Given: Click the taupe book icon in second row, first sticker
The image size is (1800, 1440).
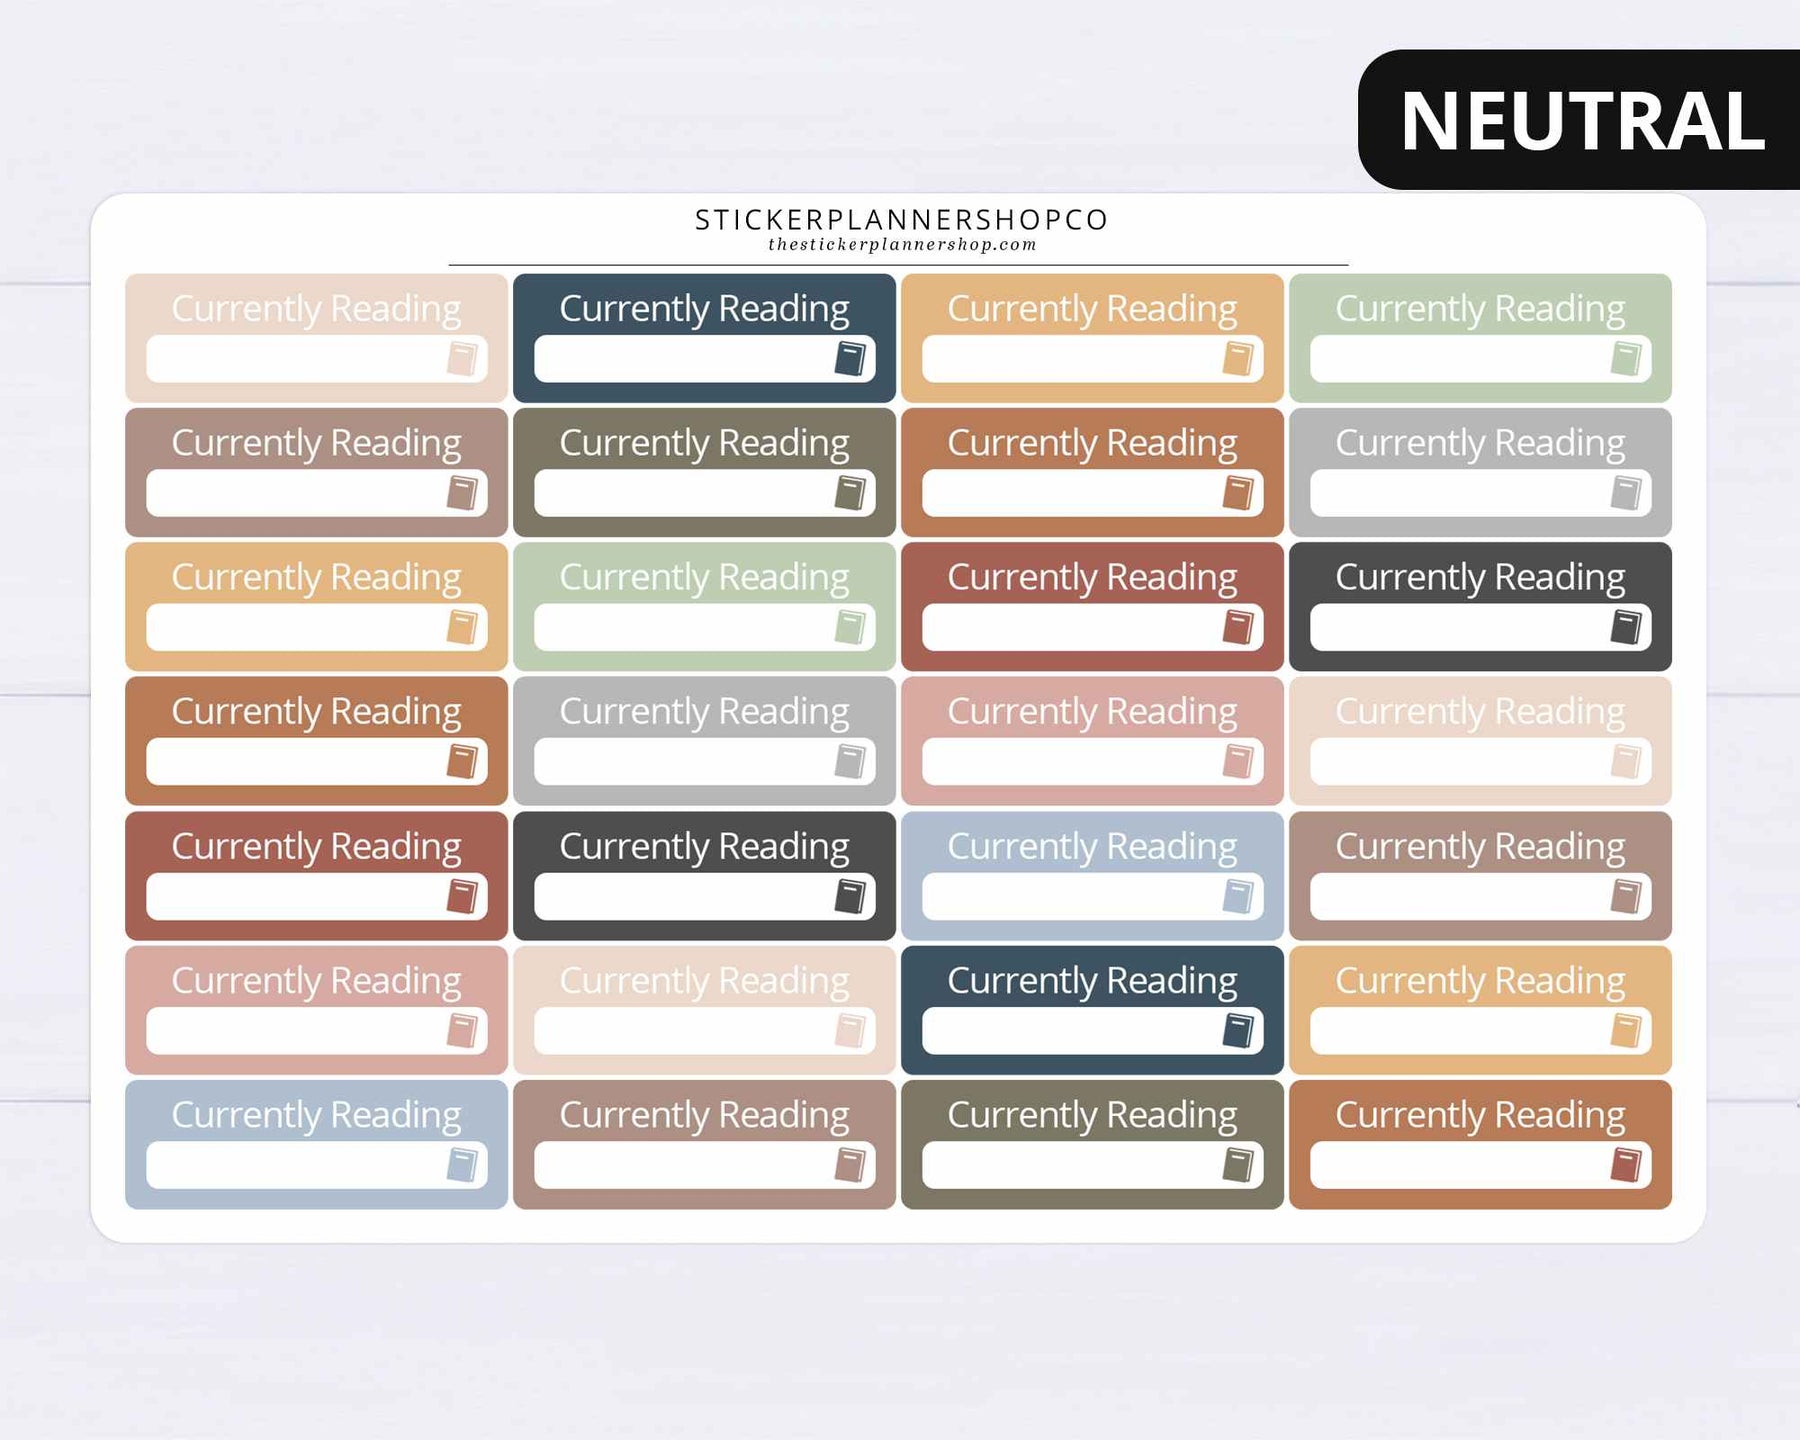Looking at the screenshot, I should click(462, 493).
